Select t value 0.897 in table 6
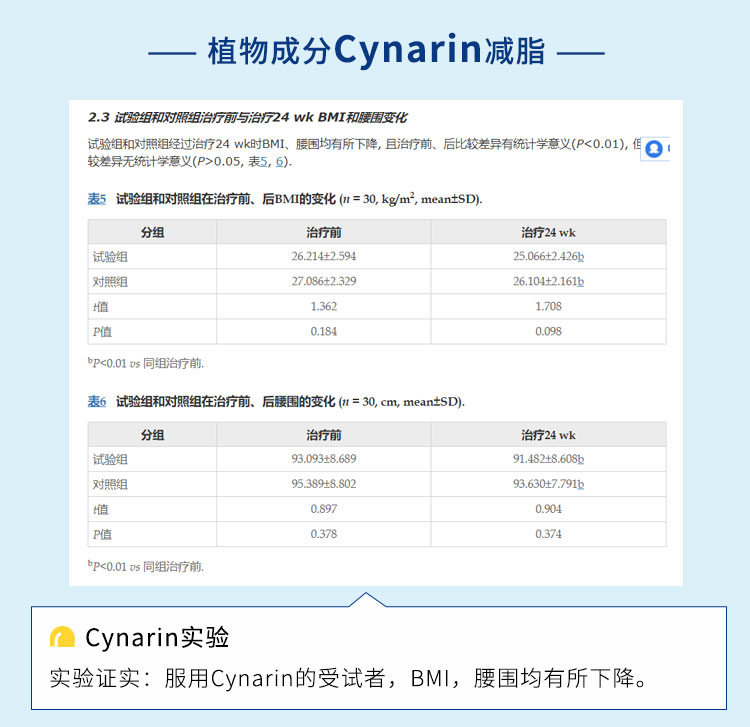Image resolution: width=750 pixels, height=727 pixels. [324, 509]
